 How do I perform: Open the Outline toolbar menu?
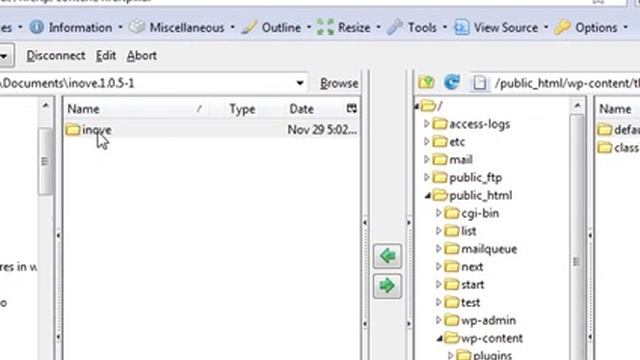(x=281, y=28)
